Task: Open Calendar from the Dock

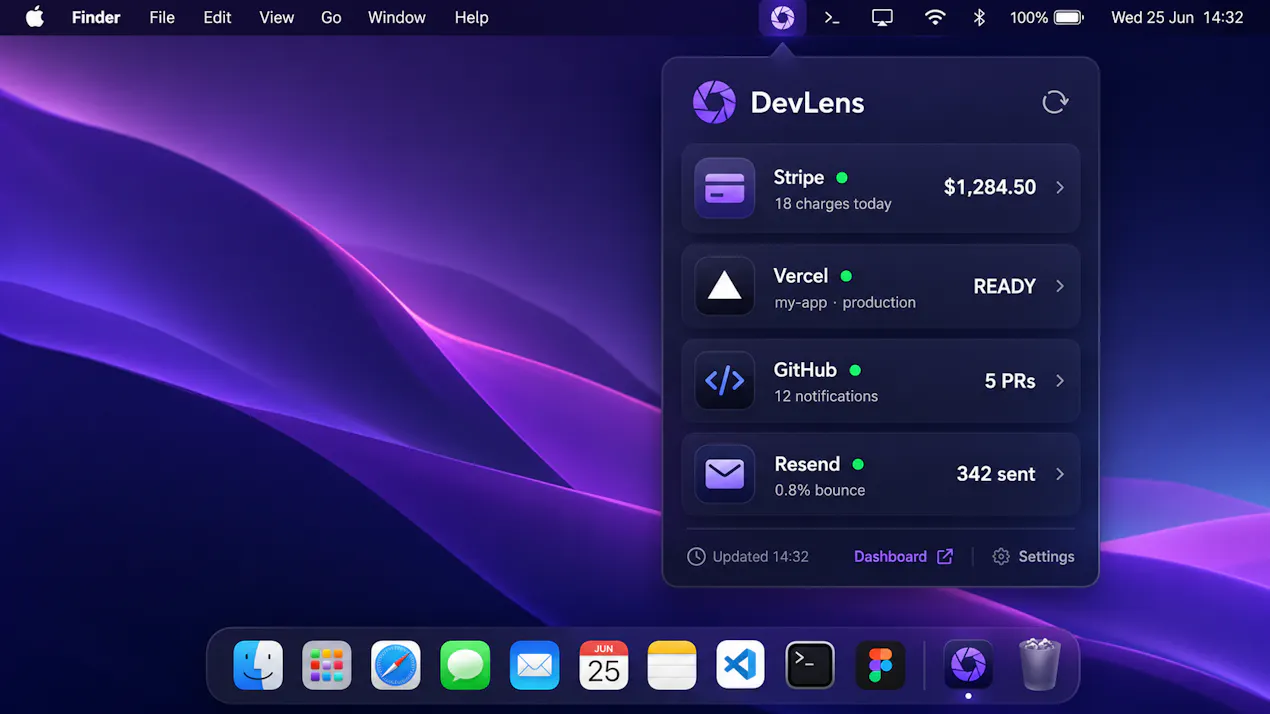Action: pyautogui.click(x=604, y=665)
